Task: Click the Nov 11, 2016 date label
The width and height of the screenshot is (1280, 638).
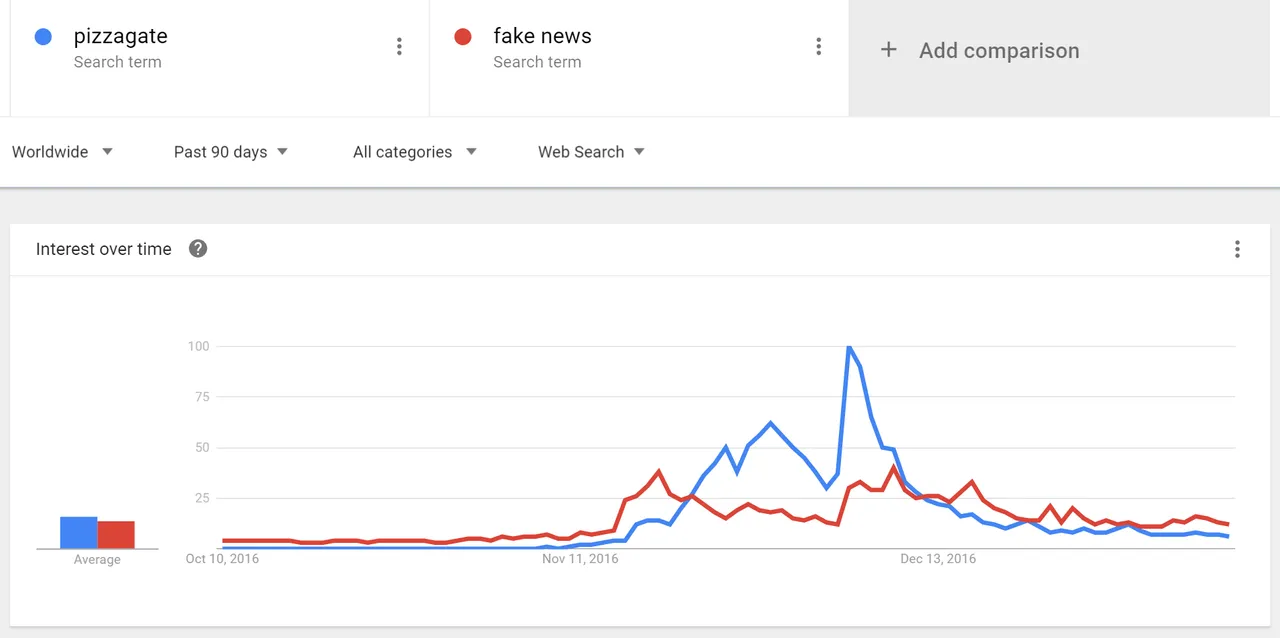Action: point(580,559)
